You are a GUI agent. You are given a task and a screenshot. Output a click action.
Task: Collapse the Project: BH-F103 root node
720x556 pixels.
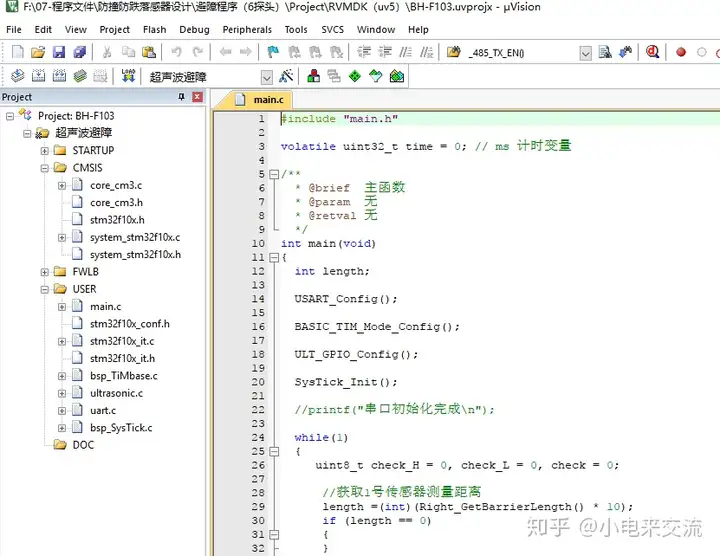click(10, 116)
